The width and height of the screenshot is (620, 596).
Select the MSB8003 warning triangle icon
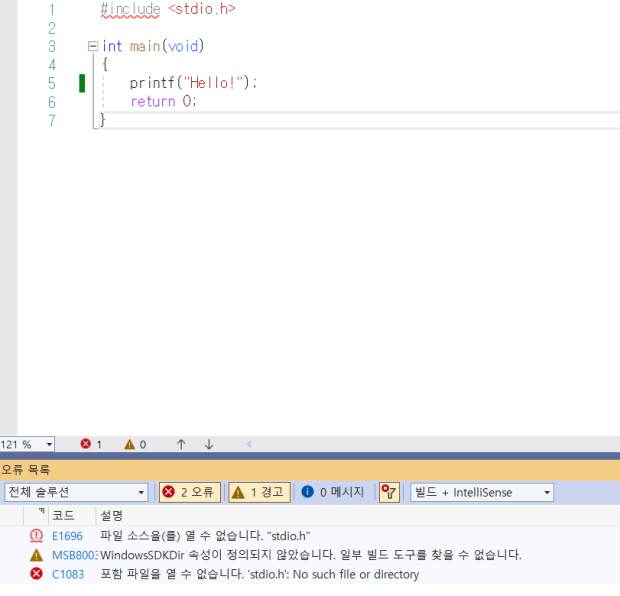[x=37, y=555]
